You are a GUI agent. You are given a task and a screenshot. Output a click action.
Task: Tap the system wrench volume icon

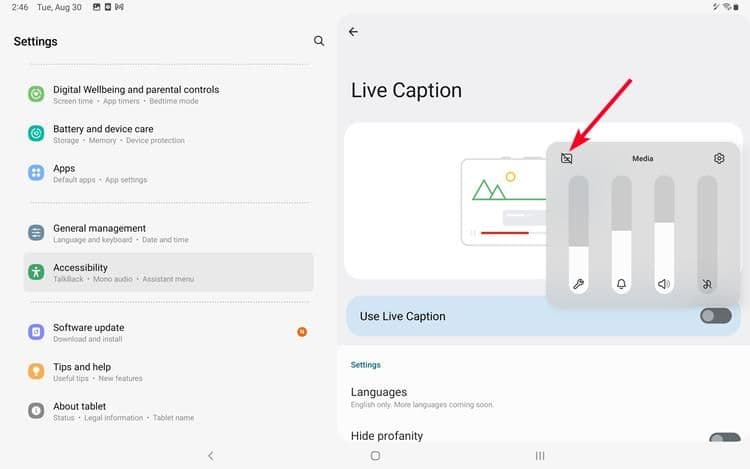click(x=578, y=284)
